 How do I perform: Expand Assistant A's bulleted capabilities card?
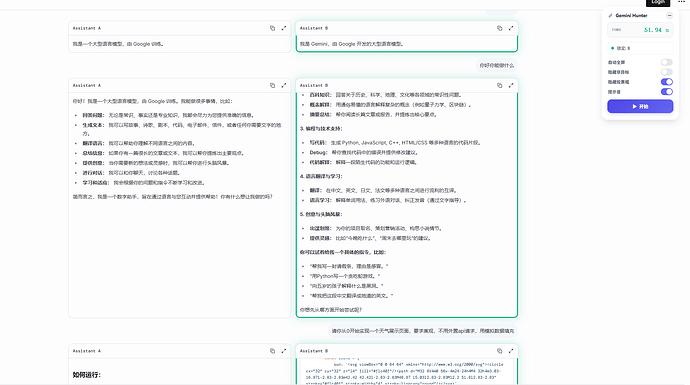[x=284, y=85]
